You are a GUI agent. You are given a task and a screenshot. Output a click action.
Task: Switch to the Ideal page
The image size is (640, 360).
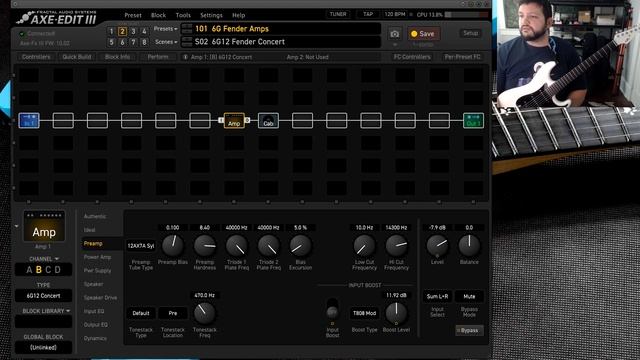point(89,230)
